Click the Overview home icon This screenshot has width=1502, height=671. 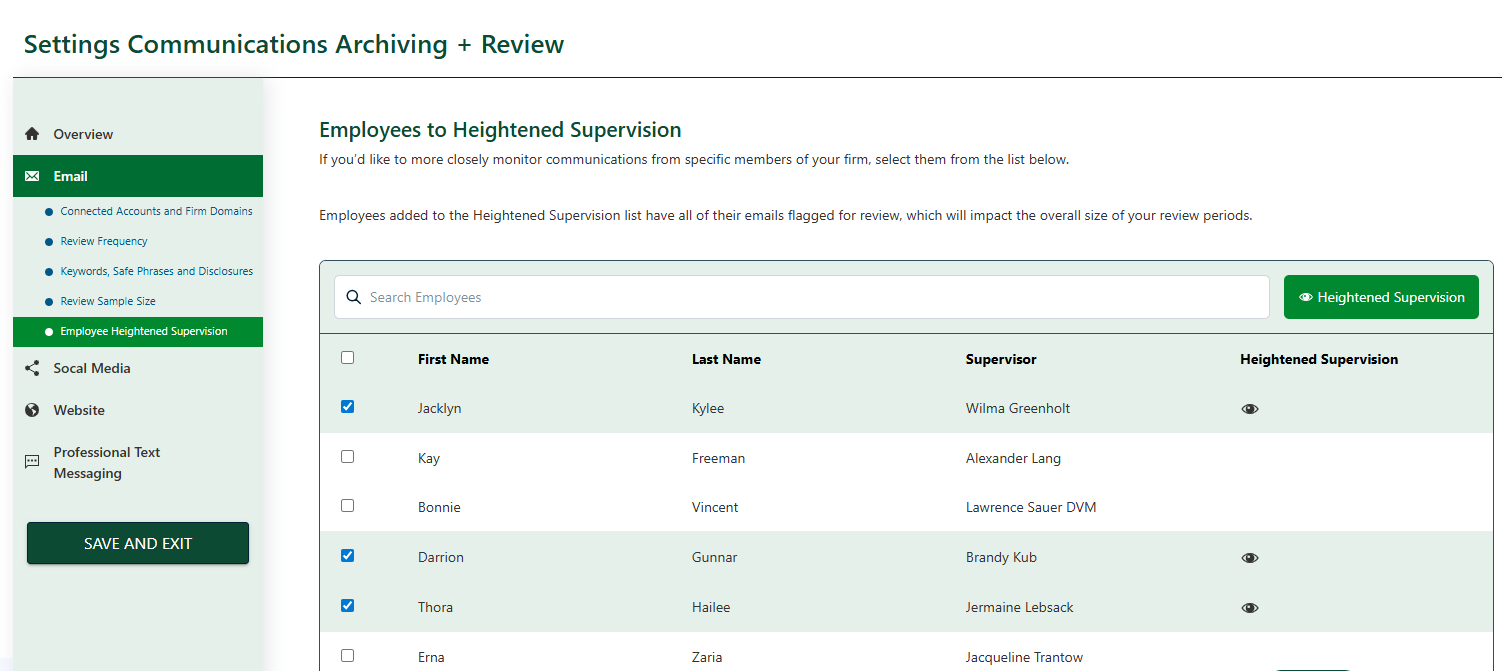pos(32,134)
